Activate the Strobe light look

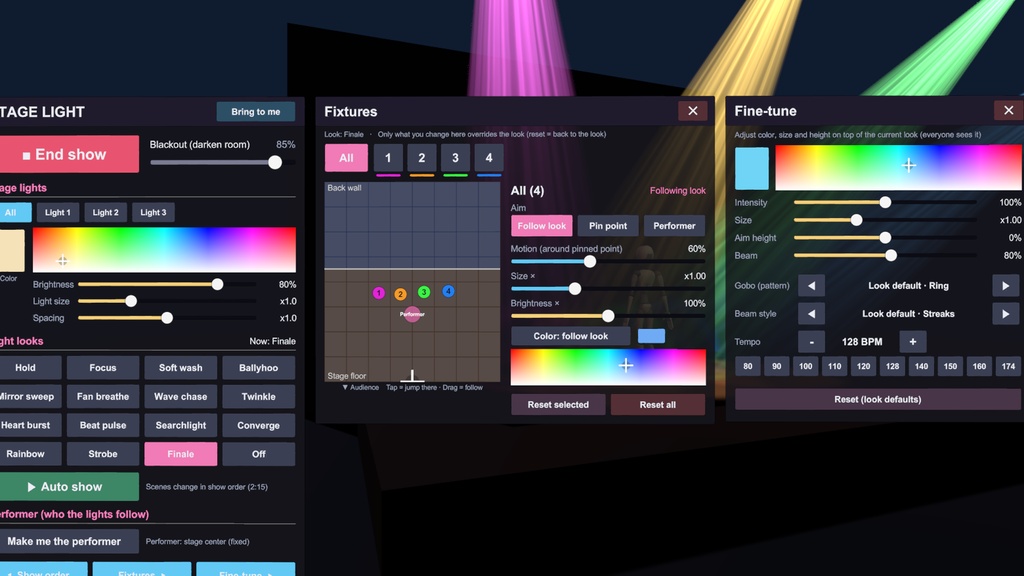click(x=103, y=454)
